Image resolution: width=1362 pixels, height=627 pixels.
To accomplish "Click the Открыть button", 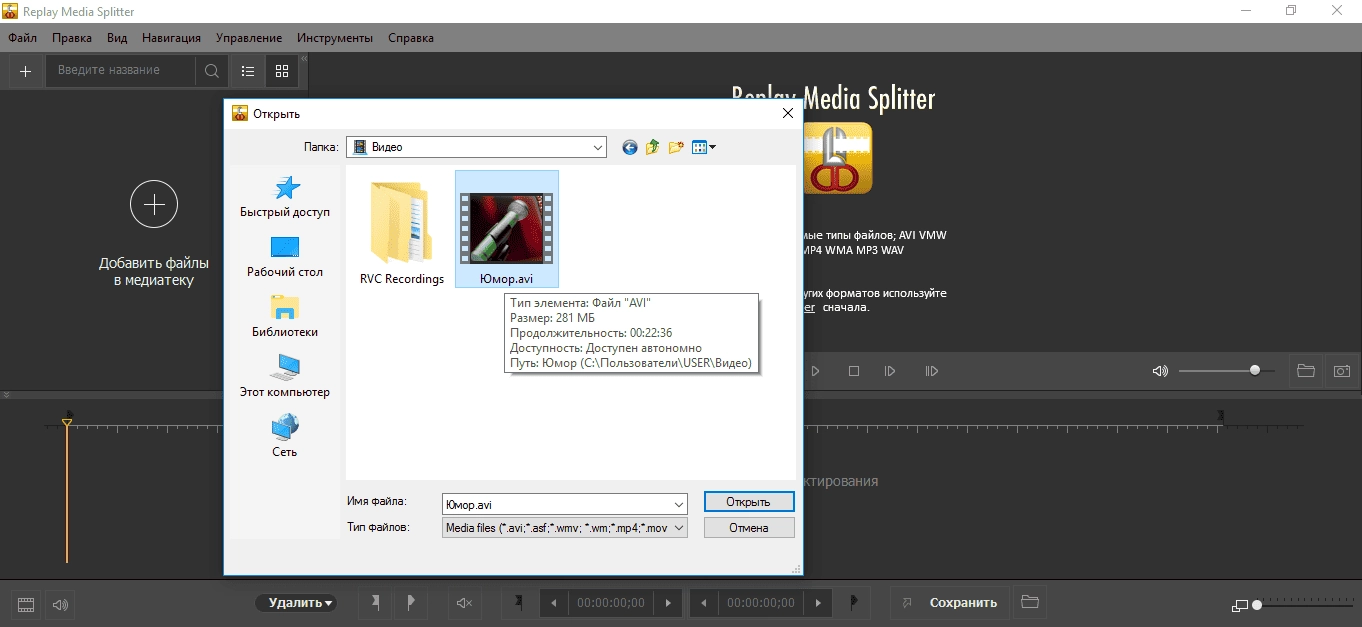I will pos(749,502).
